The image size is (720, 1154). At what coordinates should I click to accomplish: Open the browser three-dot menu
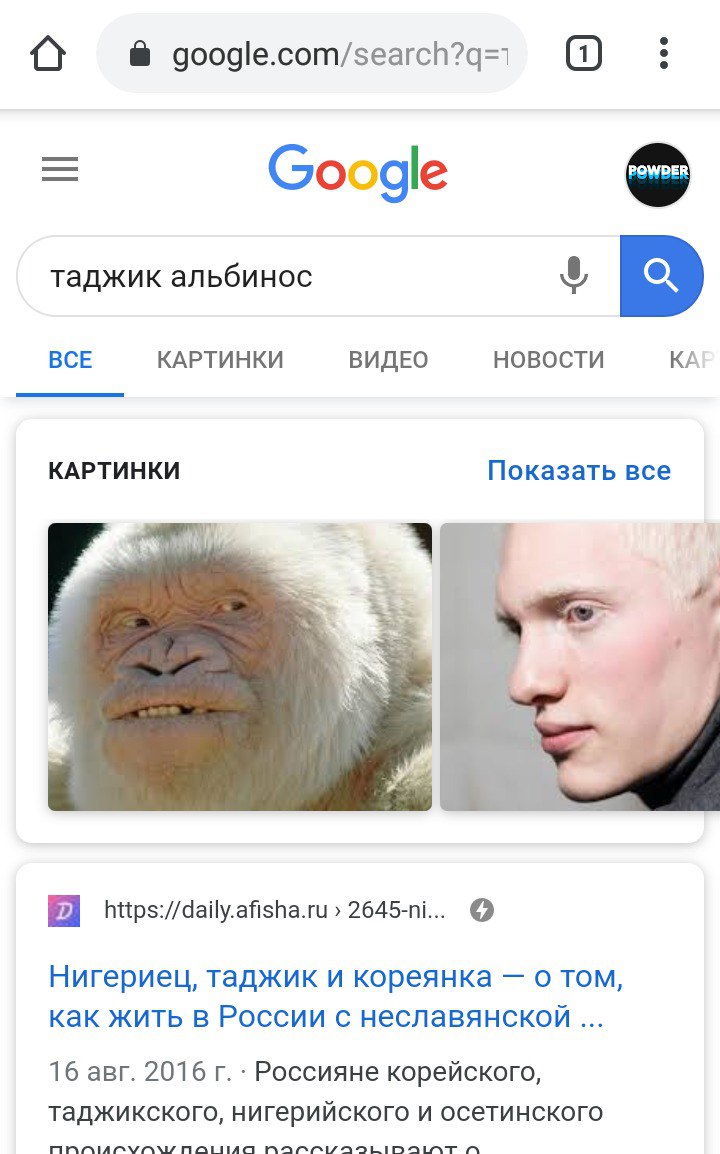tap(664, 54)
